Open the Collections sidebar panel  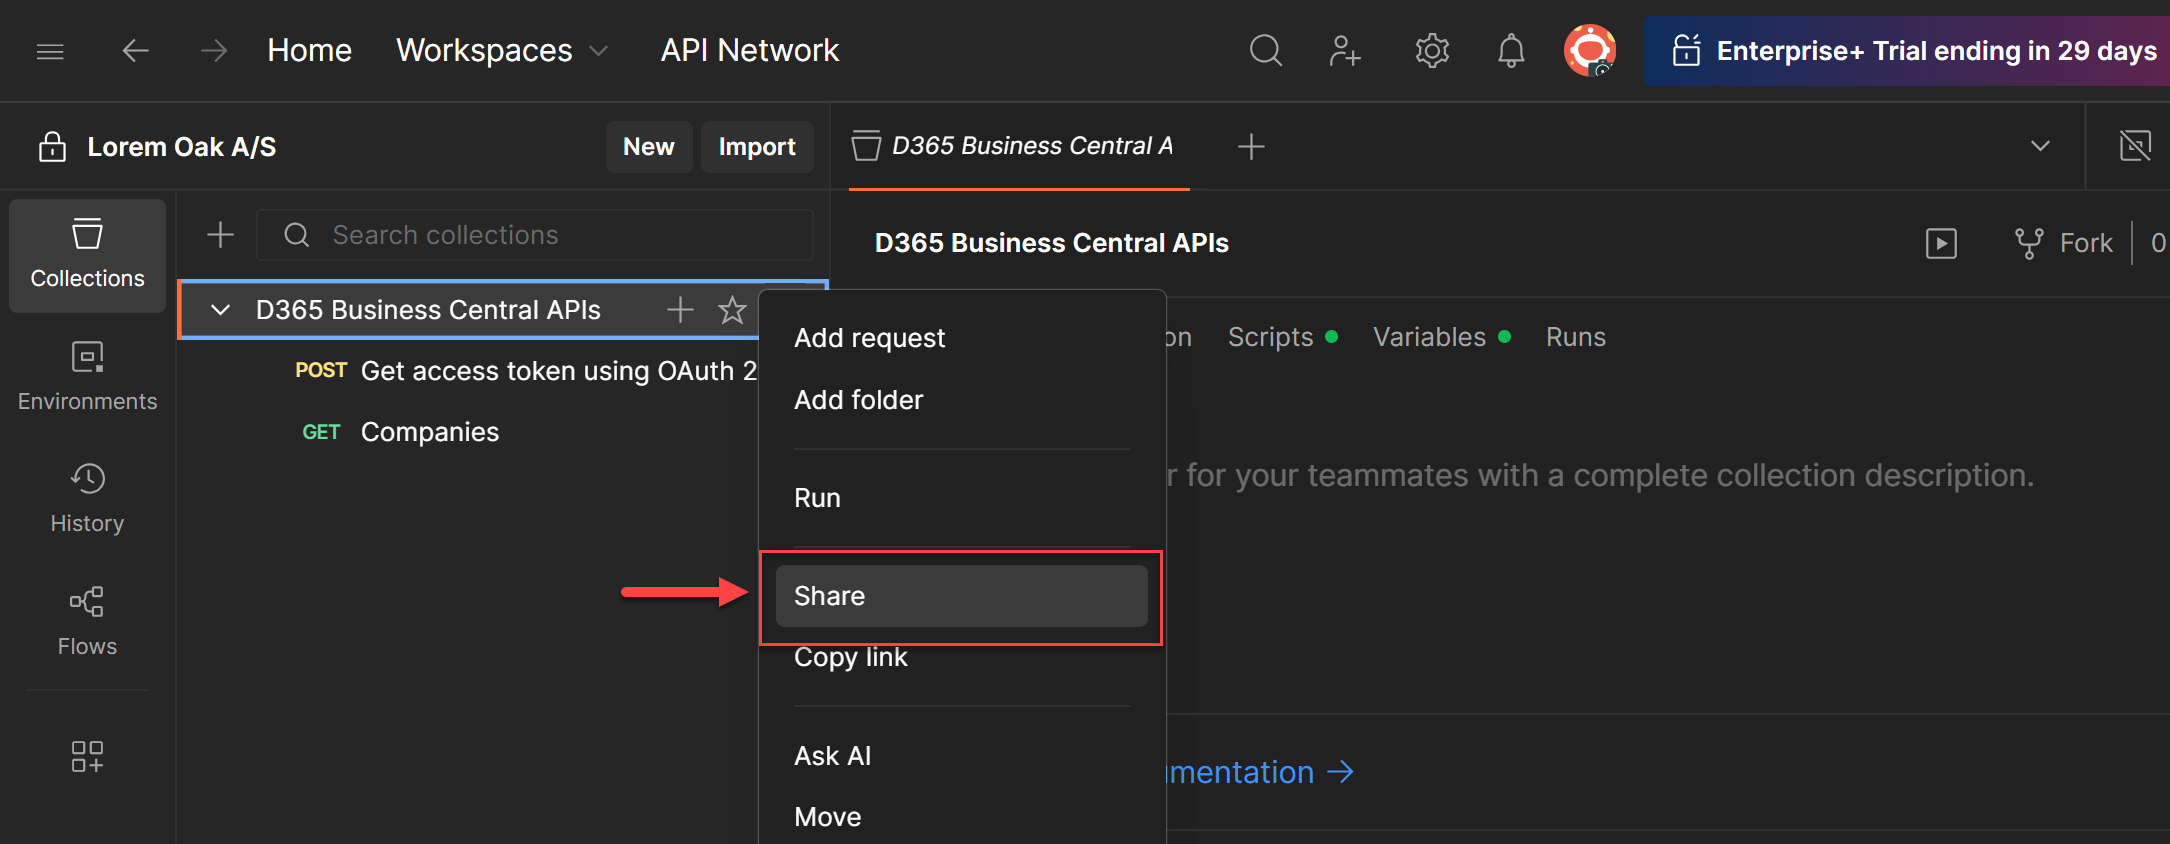pyautogui.click(x=88, y=256)
